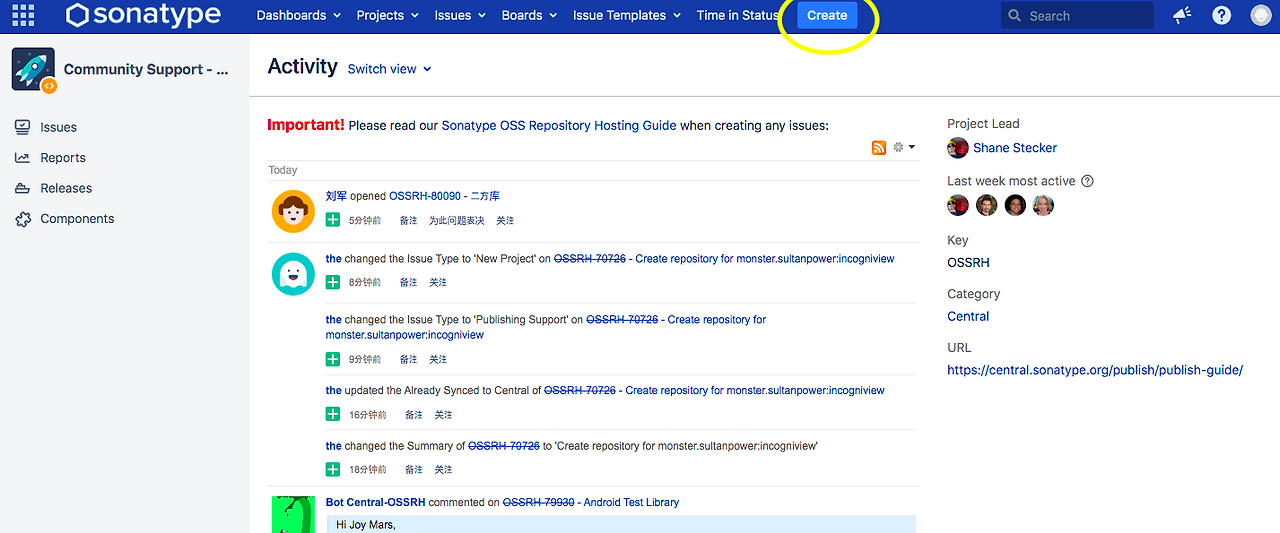Click the Community Support rocket project avatar
The height and width of the screenshot is (533, 1280).
33,69
